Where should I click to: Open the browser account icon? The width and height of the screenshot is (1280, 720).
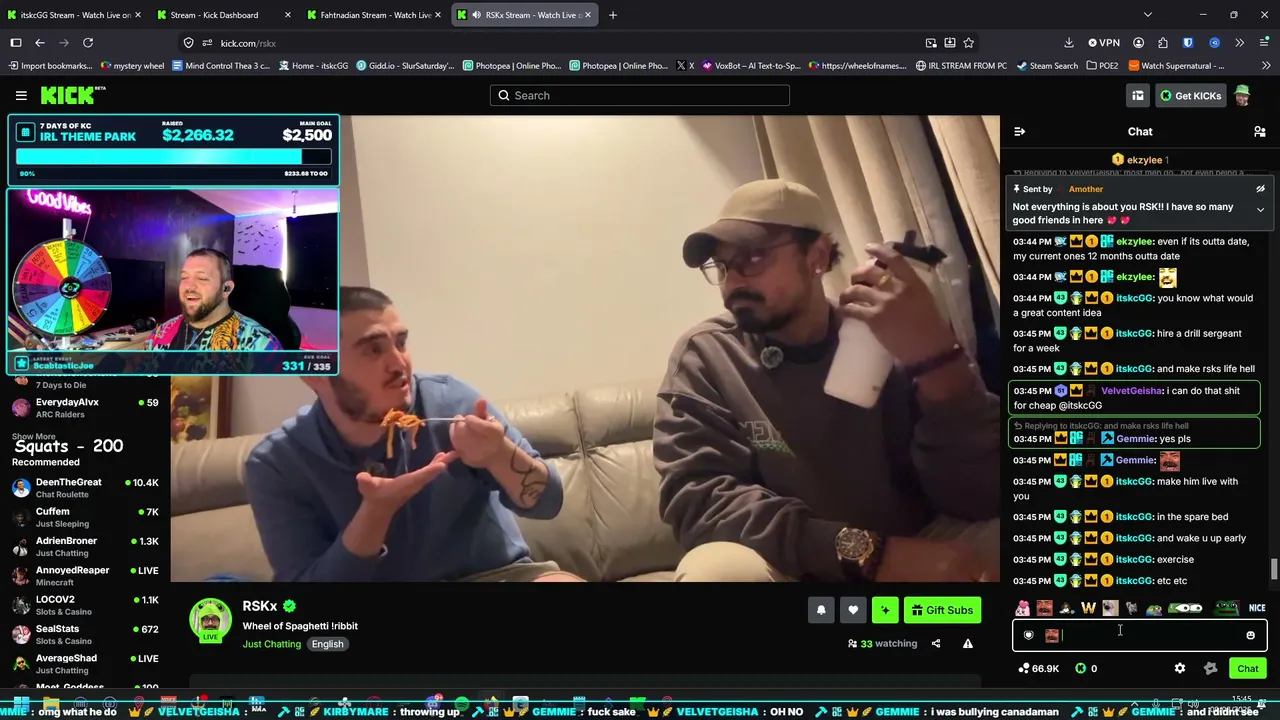[x=1138, y=43]
